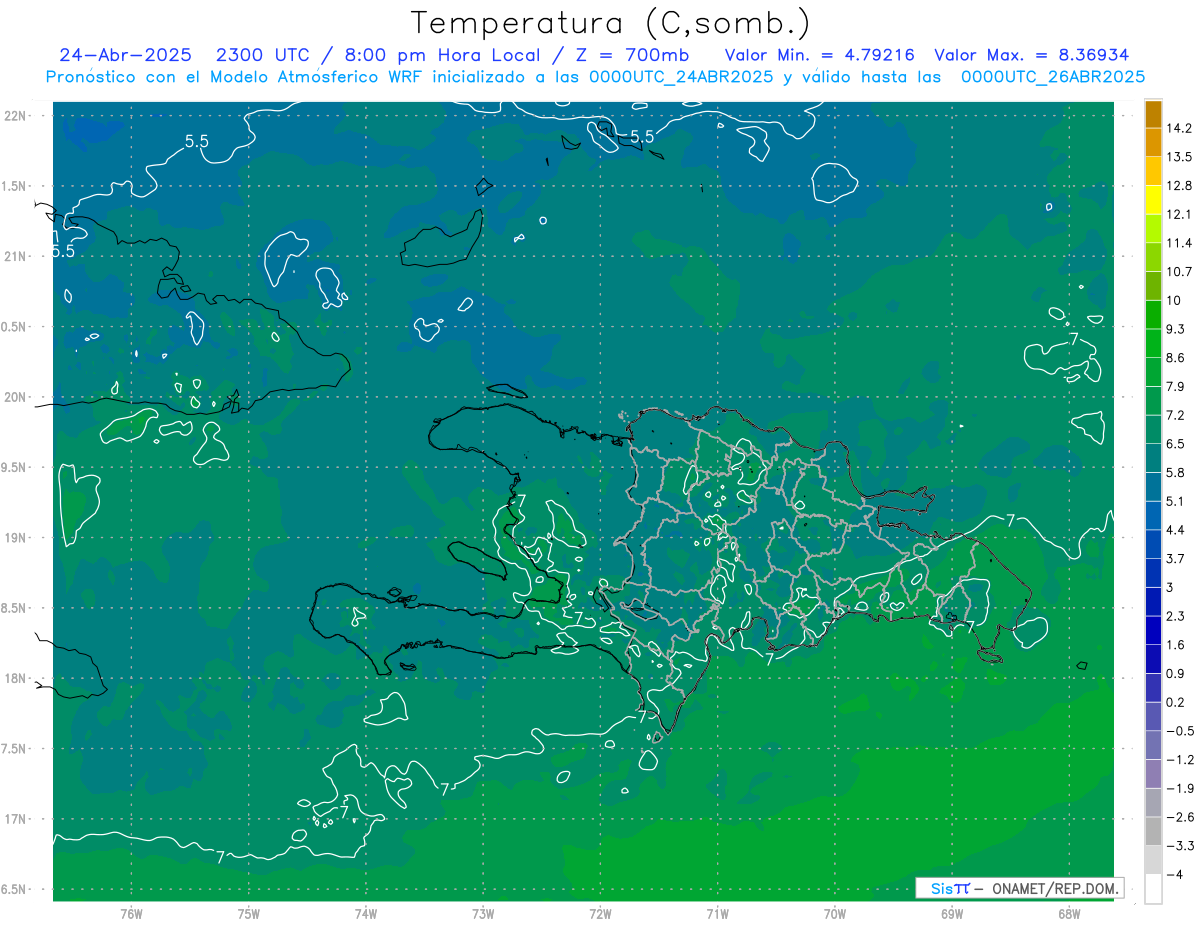This screenshot has width=1200, height=927.
Task: Click the "8.6" colorbar label
Action: click(1175, 358)
